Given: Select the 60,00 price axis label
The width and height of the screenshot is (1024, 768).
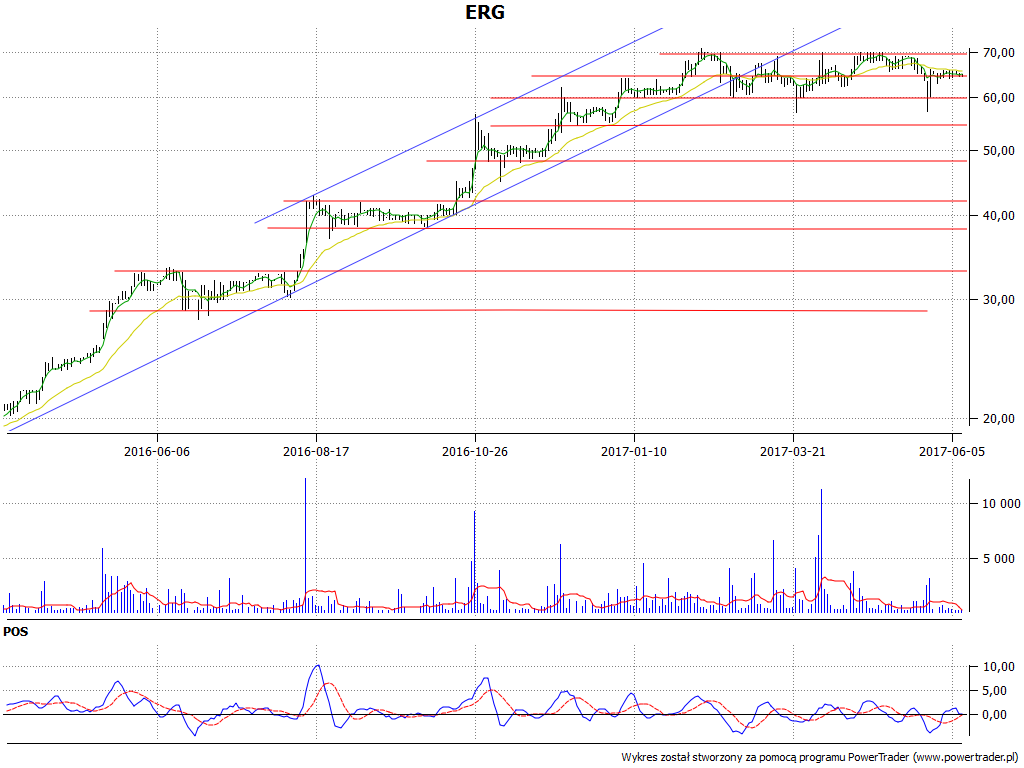Looking at the screenshot, I should (x=999, y=98).
